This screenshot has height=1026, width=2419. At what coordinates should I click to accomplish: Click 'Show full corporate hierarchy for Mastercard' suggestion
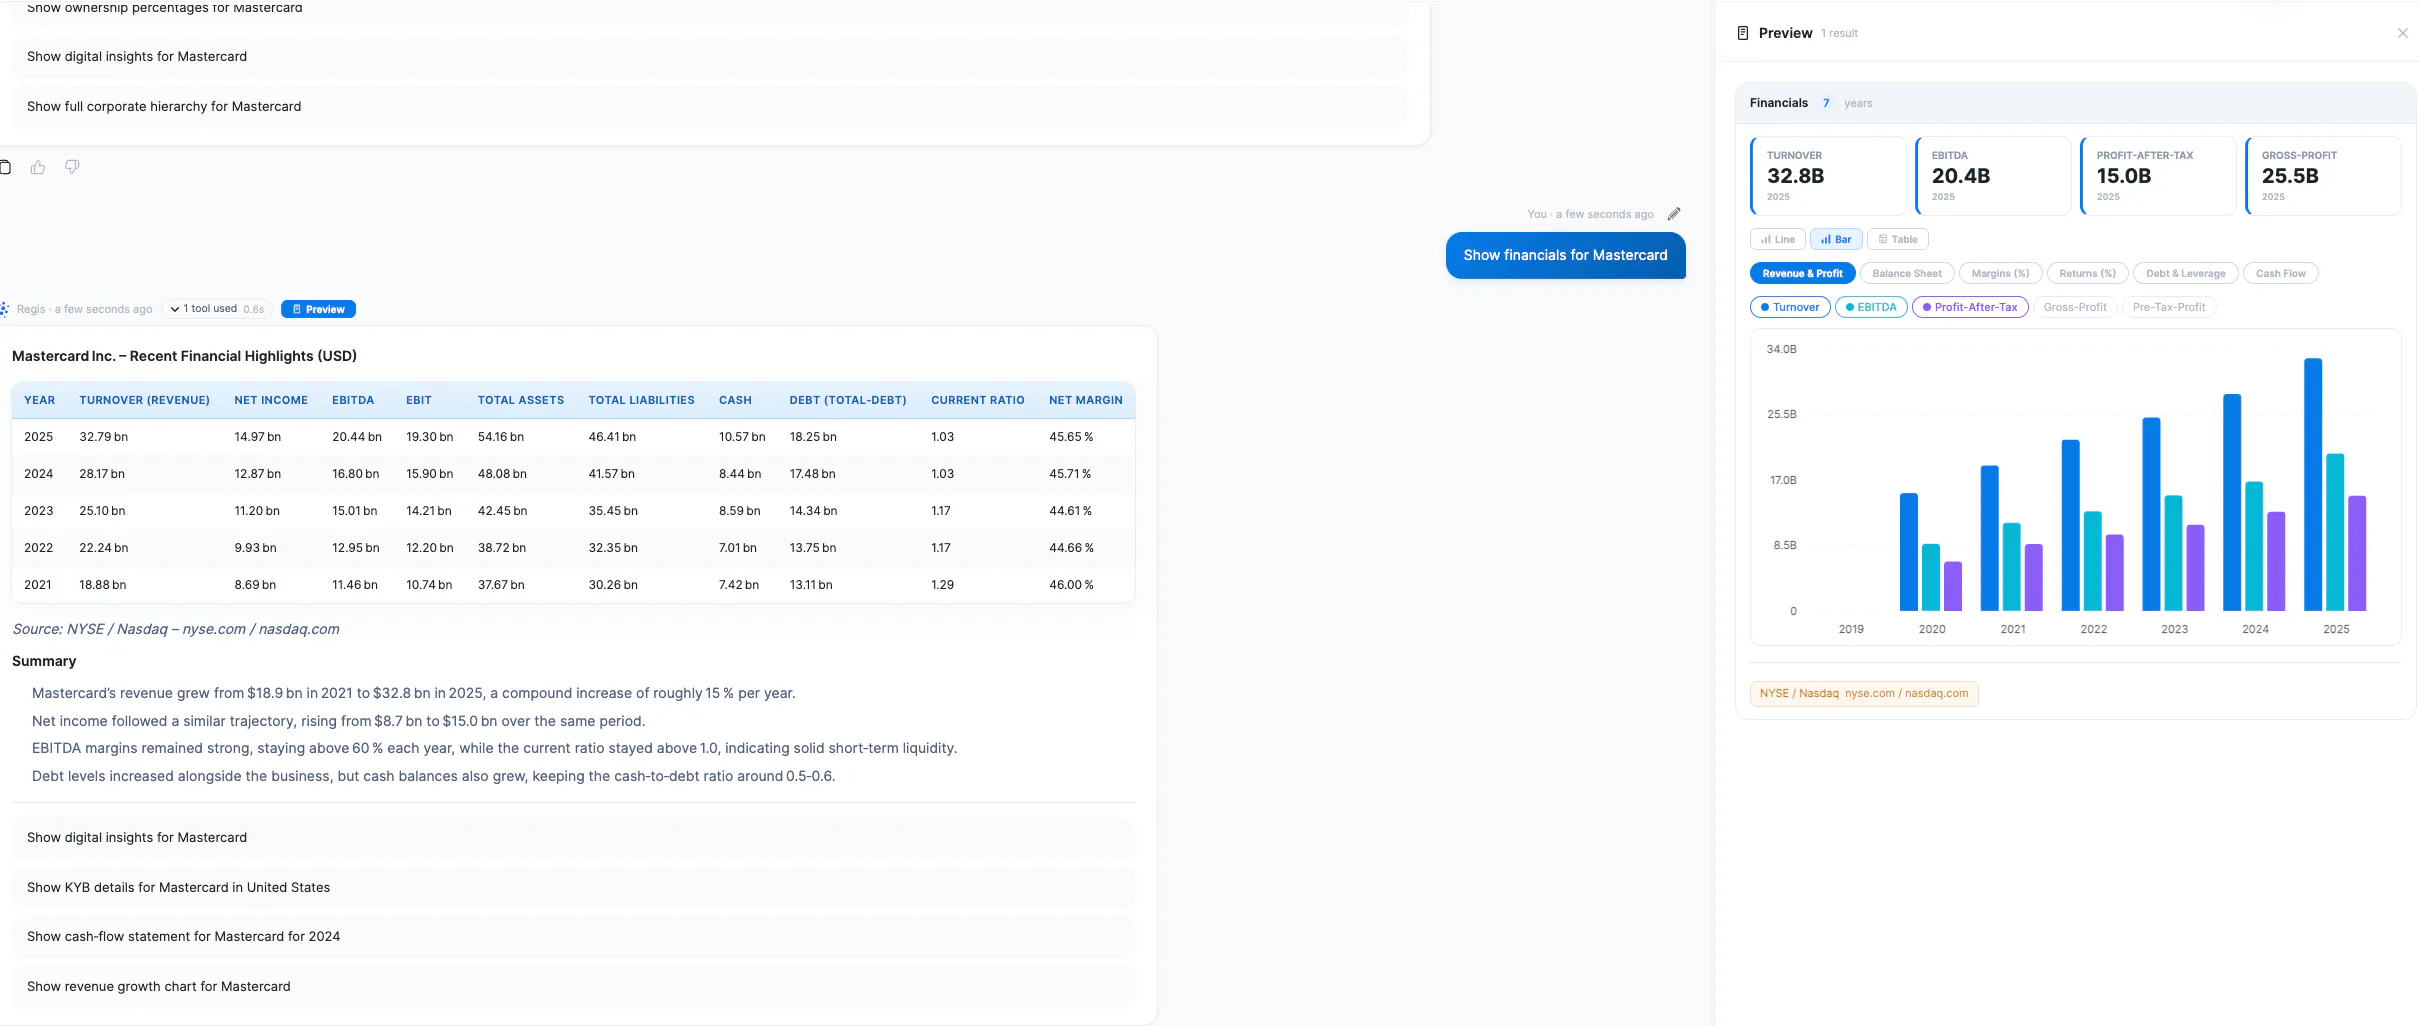pyautogui.click(x=709, y=107)
